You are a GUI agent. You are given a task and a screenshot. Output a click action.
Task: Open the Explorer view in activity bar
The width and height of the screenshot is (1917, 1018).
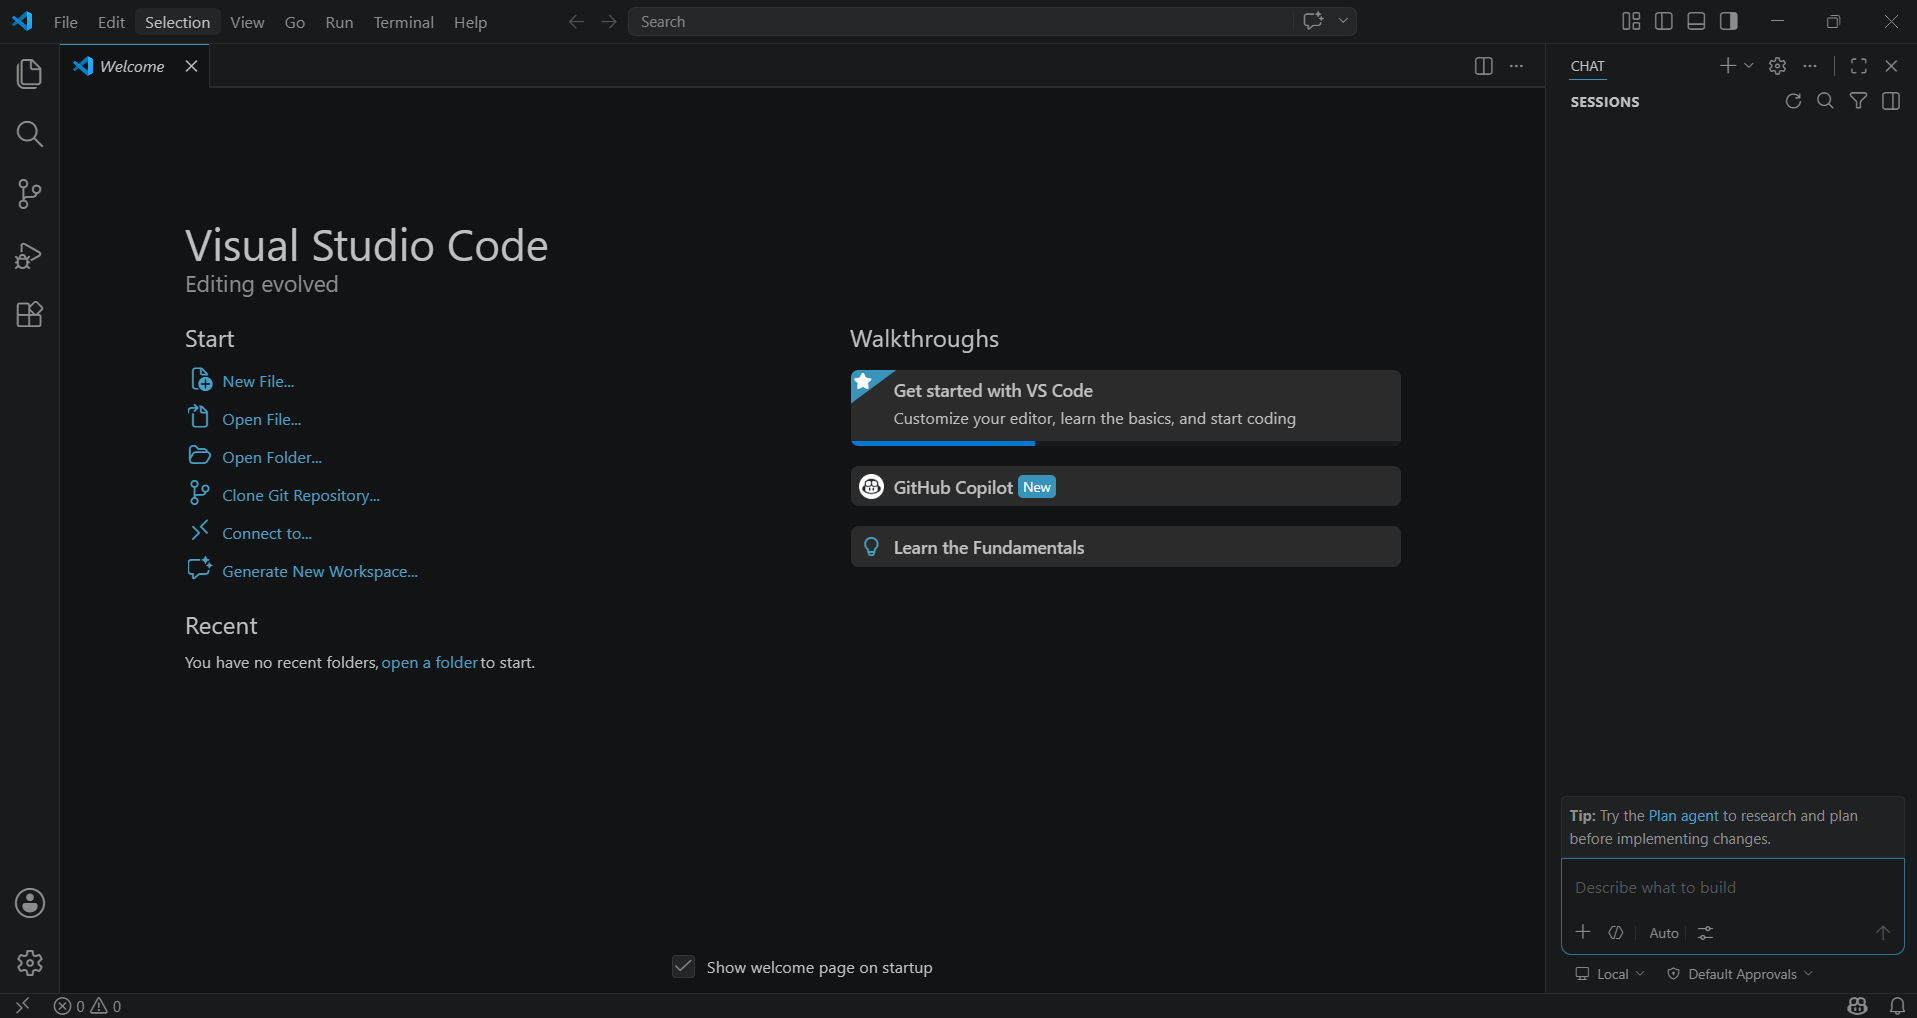[x=30, y=73]
